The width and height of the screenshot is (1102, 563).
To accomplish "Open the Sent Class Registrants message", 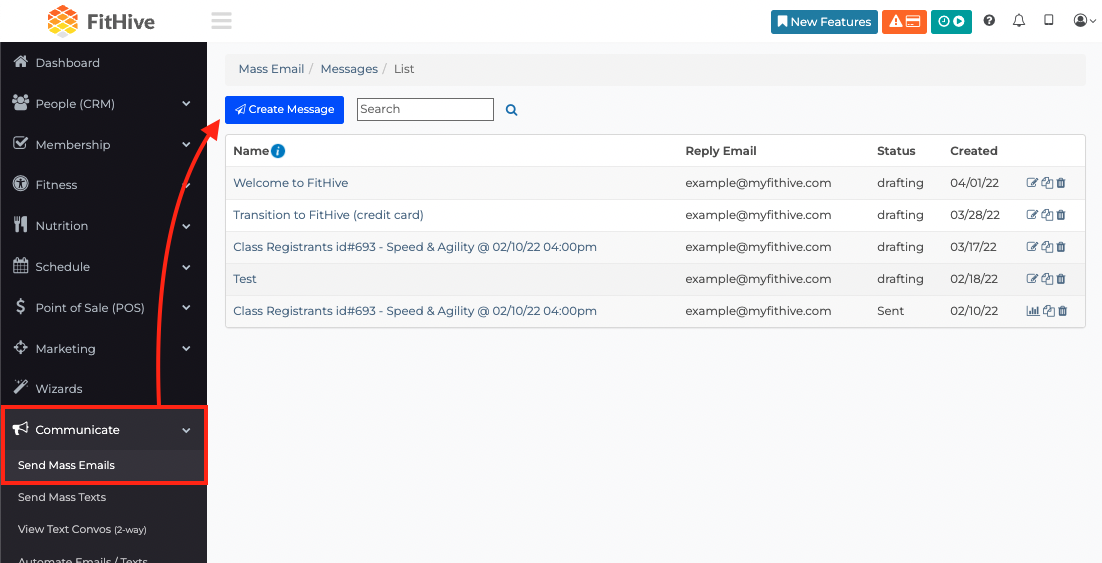I will 415,311.
